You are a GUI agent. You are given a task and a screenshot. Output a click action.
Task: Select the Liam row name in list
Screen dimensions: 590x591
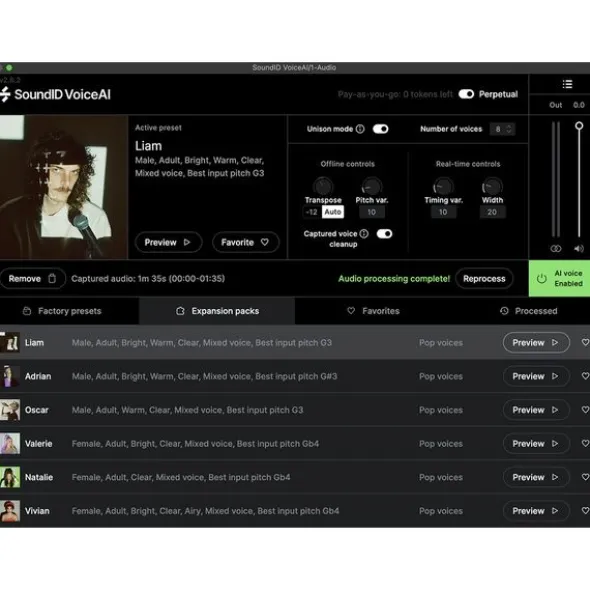(x=34, y=343)
